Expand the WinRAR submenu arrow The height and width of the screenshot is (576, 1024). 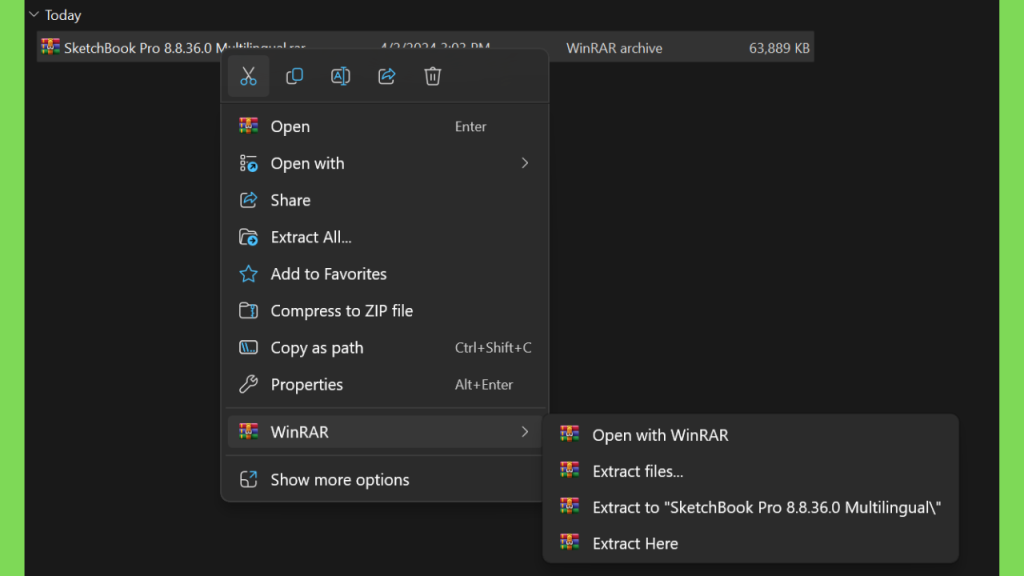click(524, 432)
